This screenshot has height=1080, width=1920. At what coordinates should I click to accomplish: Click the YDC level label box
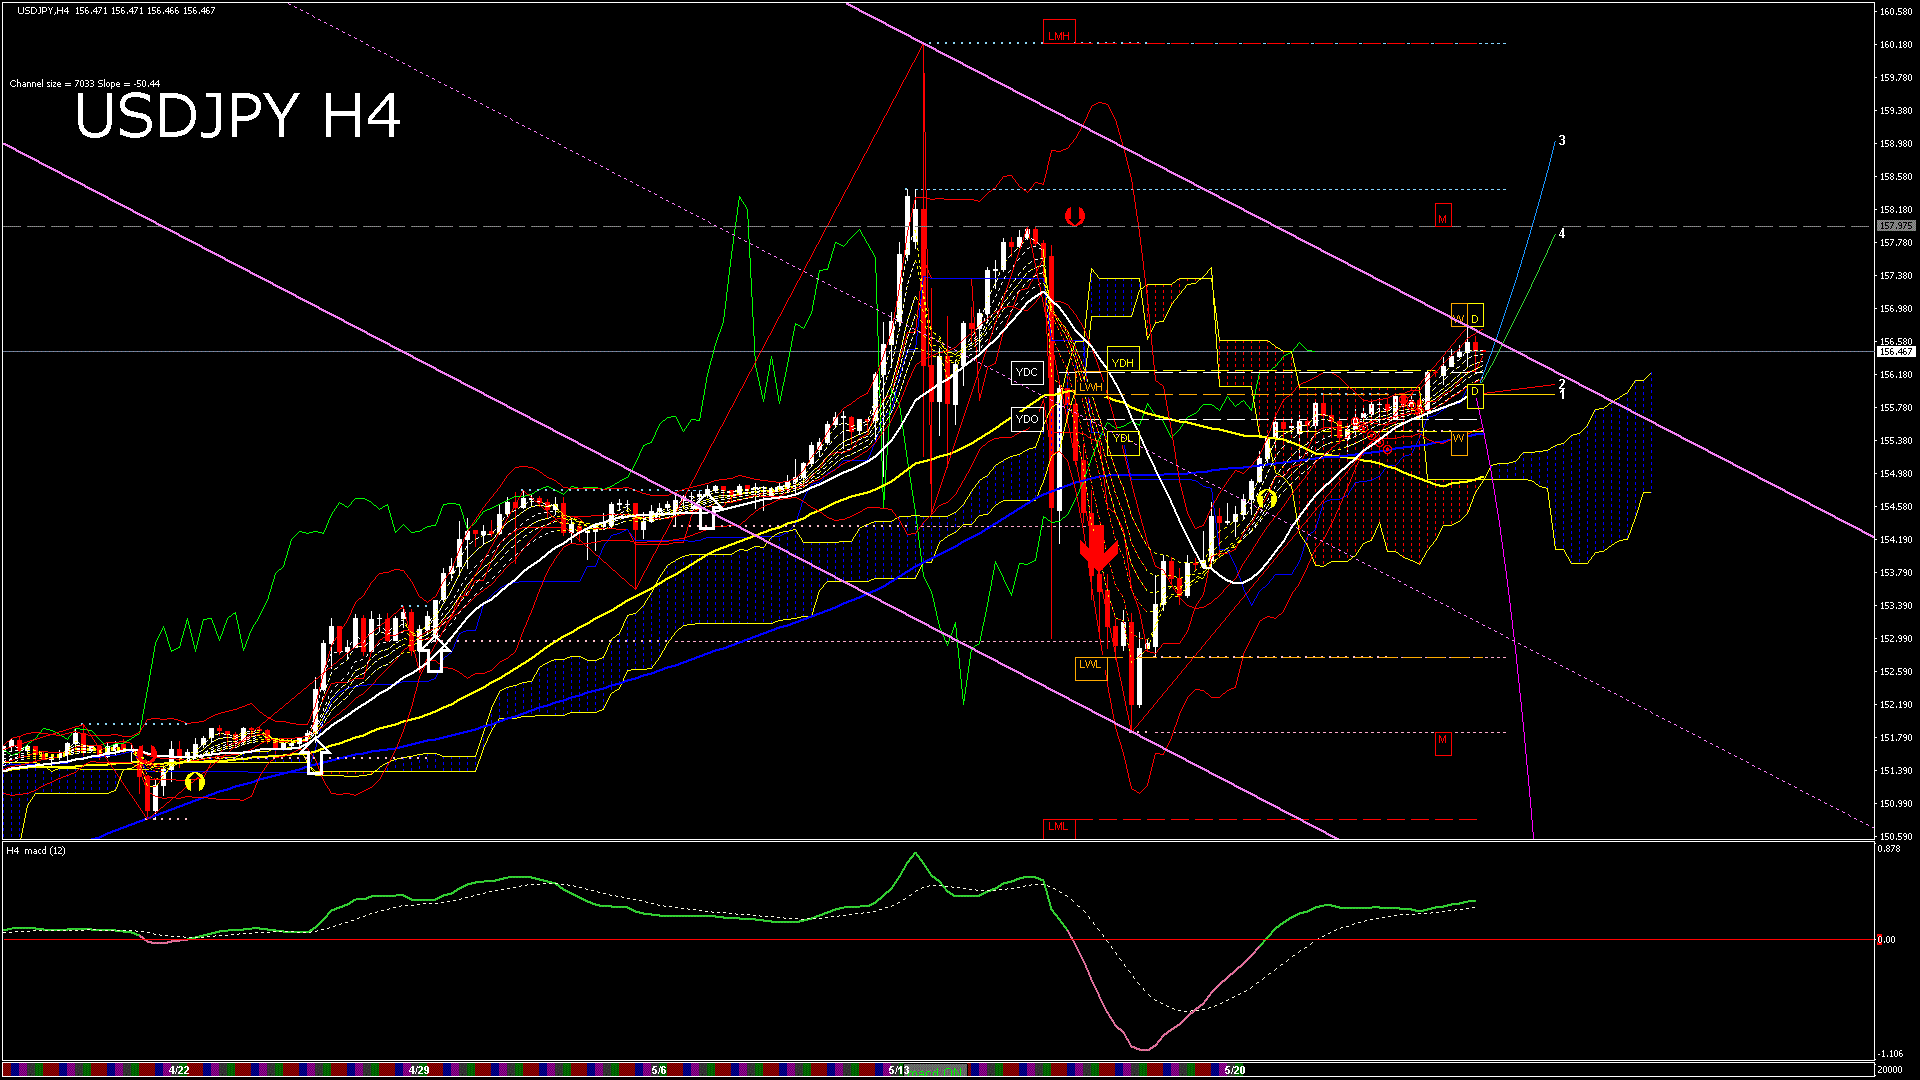(x=1027, y=373)
